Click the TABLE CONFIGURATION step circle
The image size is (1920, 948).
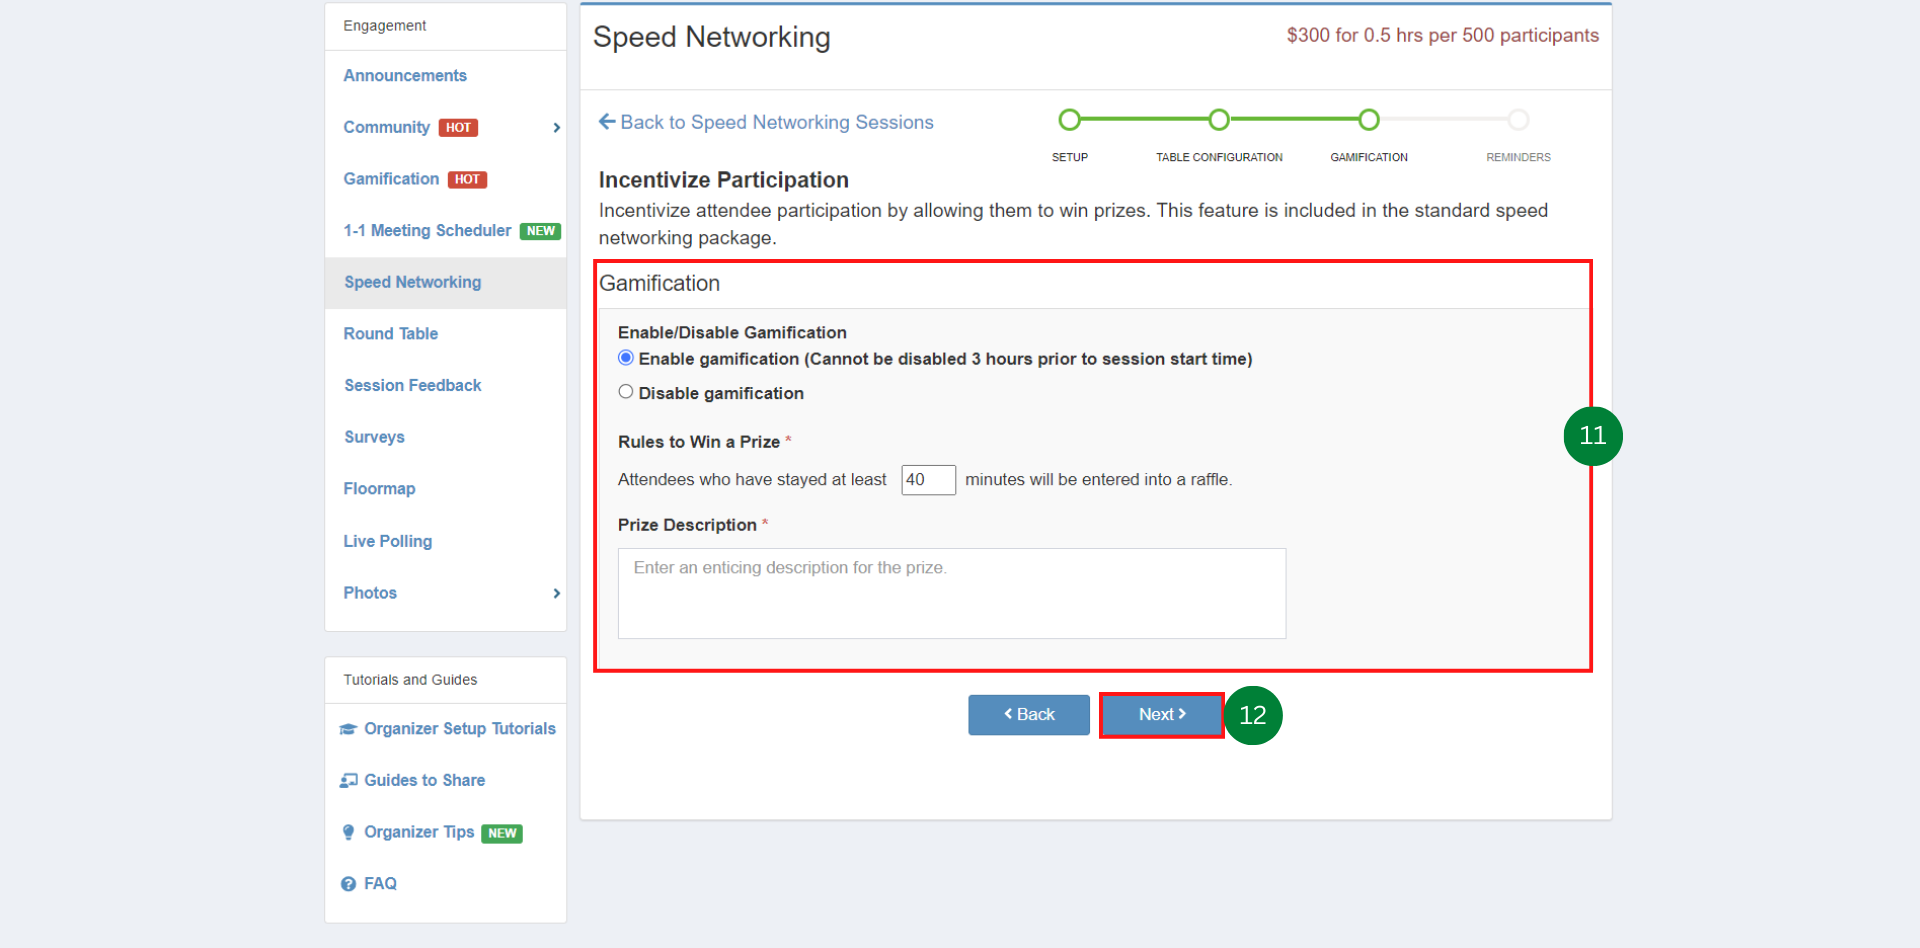click(1219, 119)
